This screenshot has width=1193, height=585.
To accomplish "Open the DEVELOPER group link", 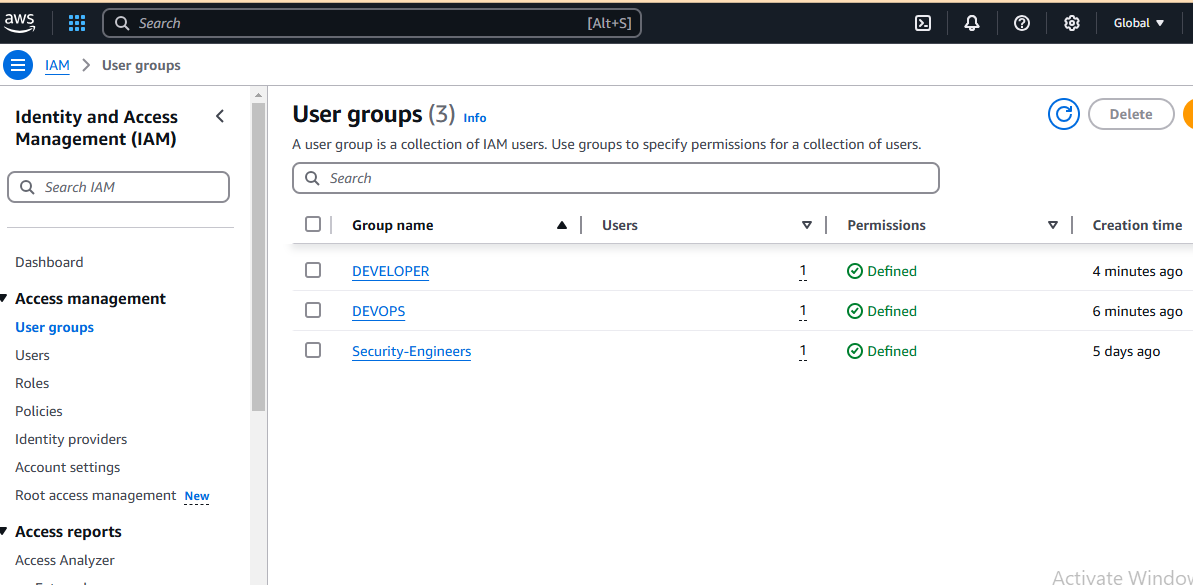I will [x=390, y=271].
